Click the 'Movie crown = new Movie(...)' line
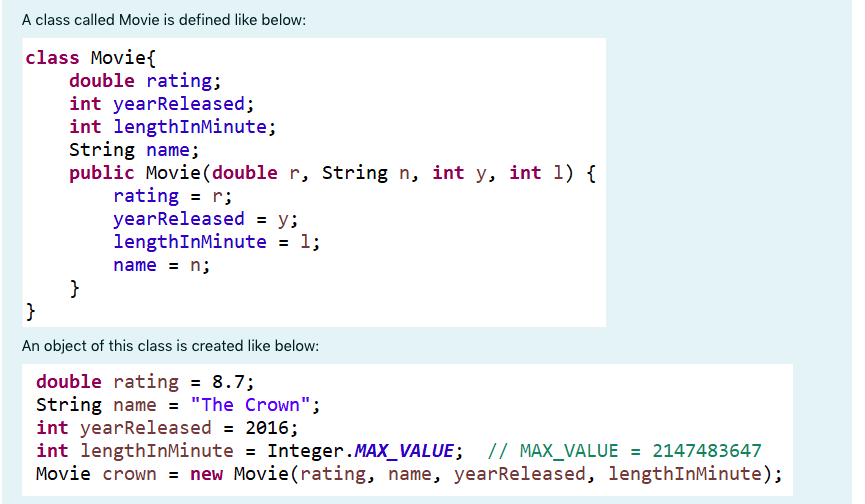Screen dimensions: 865x504 tap(409, 474)
